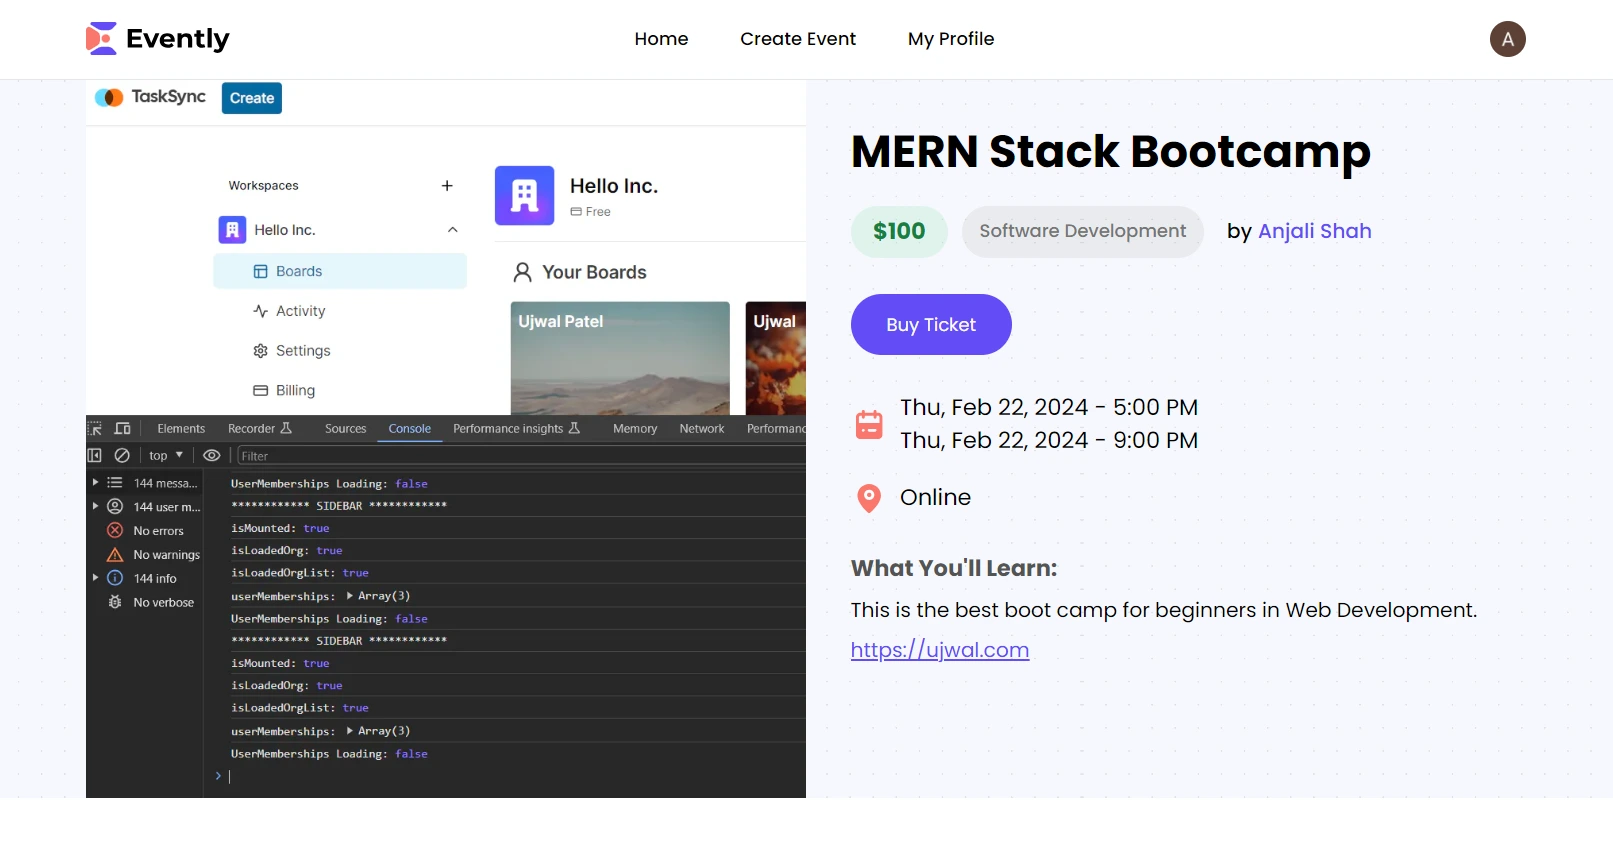Click the device toolbar icon in DevTools
1613x852 pixels.
coord(123,429)
